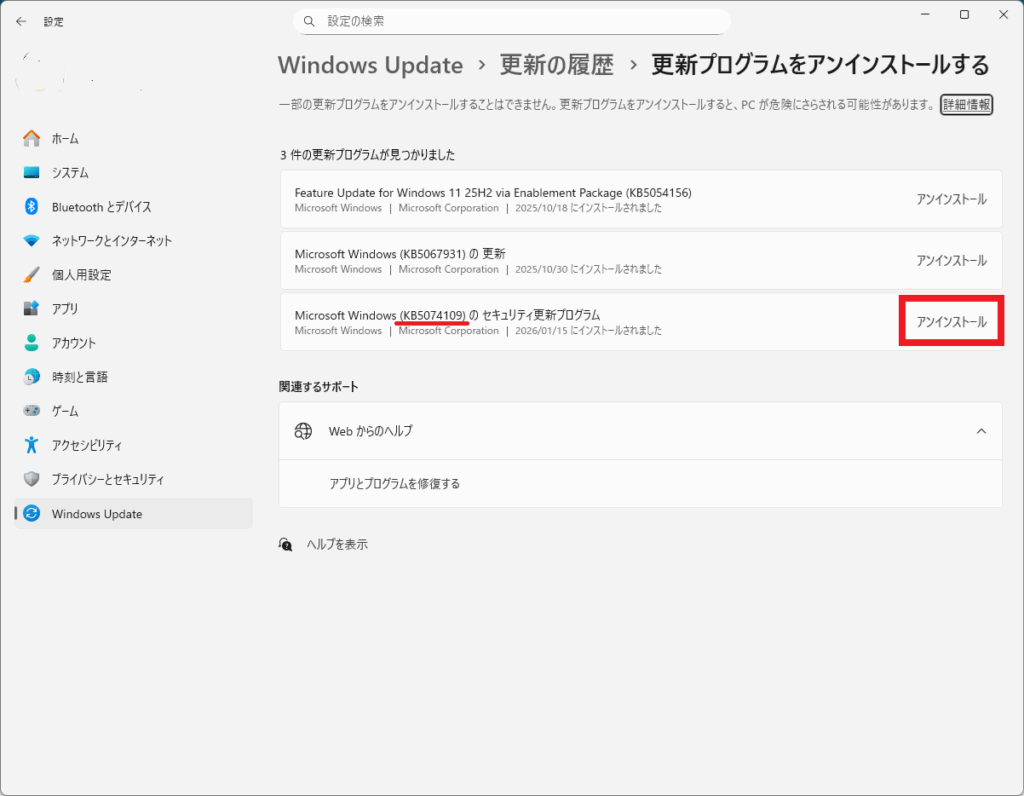Open ネットワークとインターネット Wi-Fi icon
Image resolution: width=1024 pixels, height=796 pixels.
(x=32, y=241)
